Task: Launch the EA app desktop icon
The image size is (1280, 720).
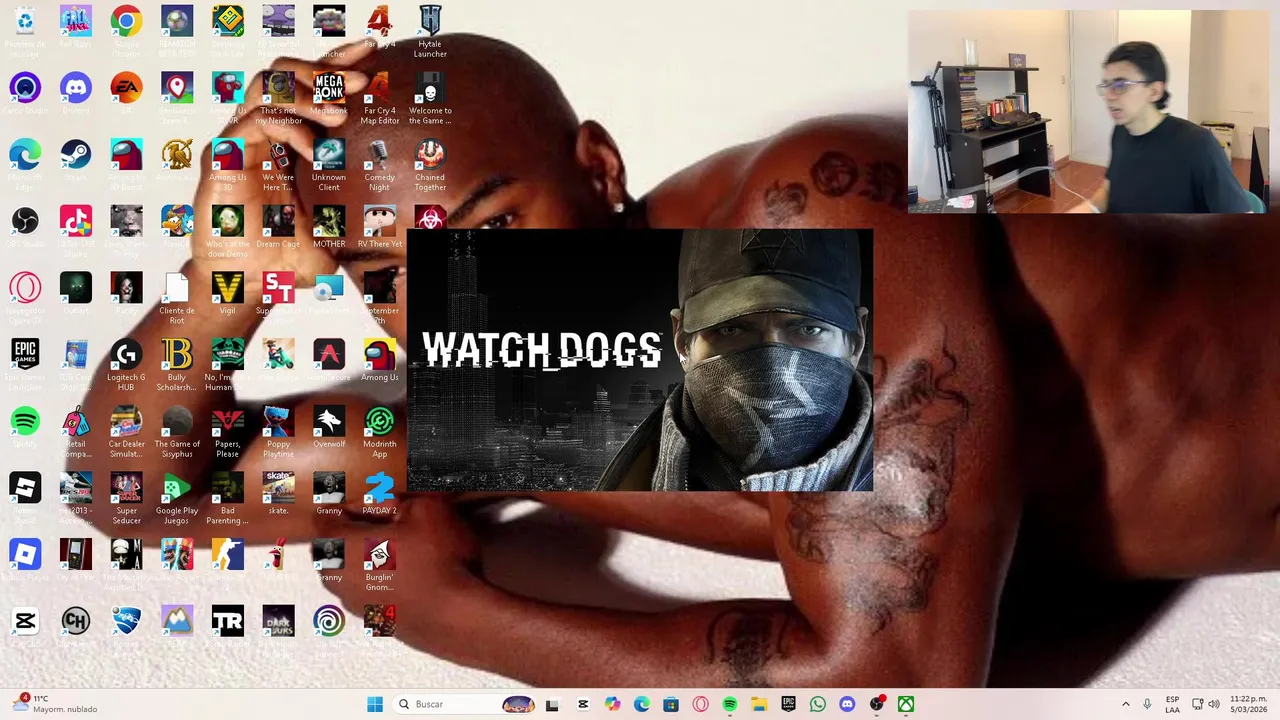Action: pos(126,88)
